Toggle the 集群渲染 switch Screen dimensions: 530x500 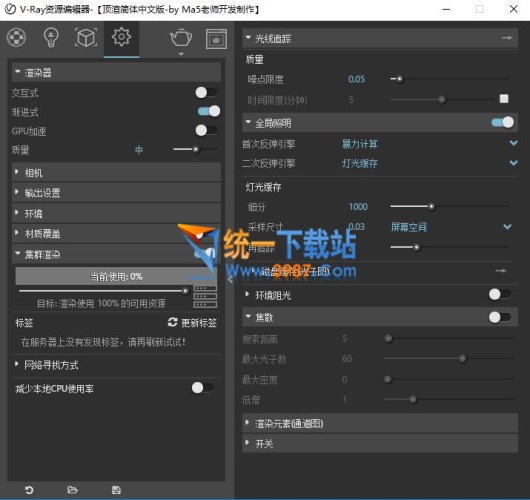(205, 254)
